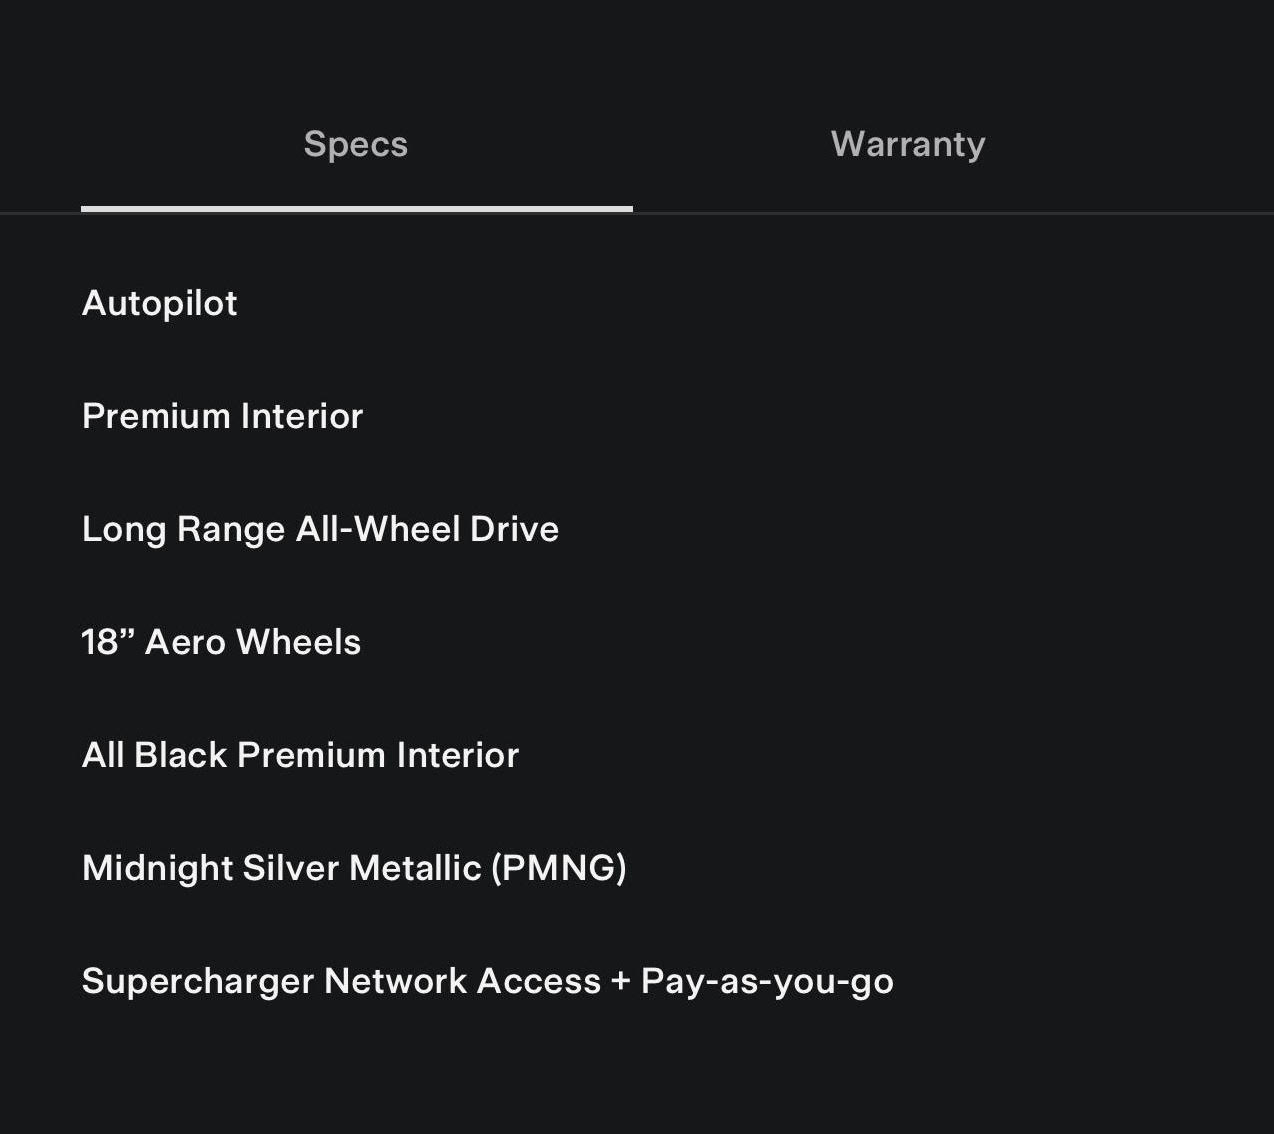Click the 18” wheel size text

tap(108, 642)
